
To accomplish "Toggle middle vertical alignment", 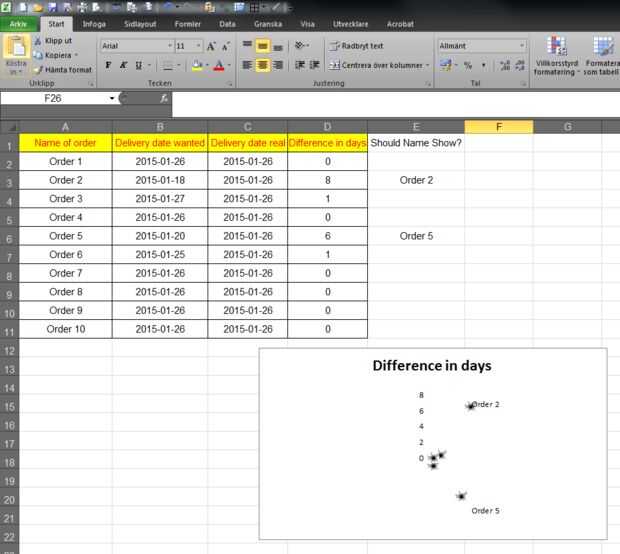I will click(263, 46).
